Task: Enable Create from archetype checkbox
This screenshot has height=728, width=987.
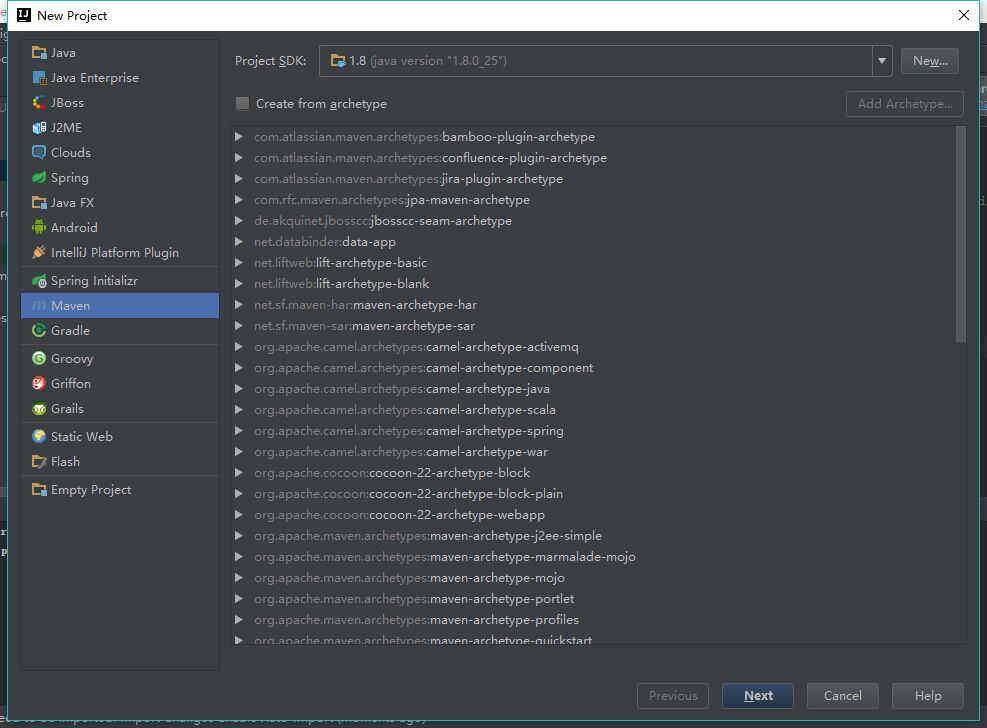Action: click(x=242, y=104)
